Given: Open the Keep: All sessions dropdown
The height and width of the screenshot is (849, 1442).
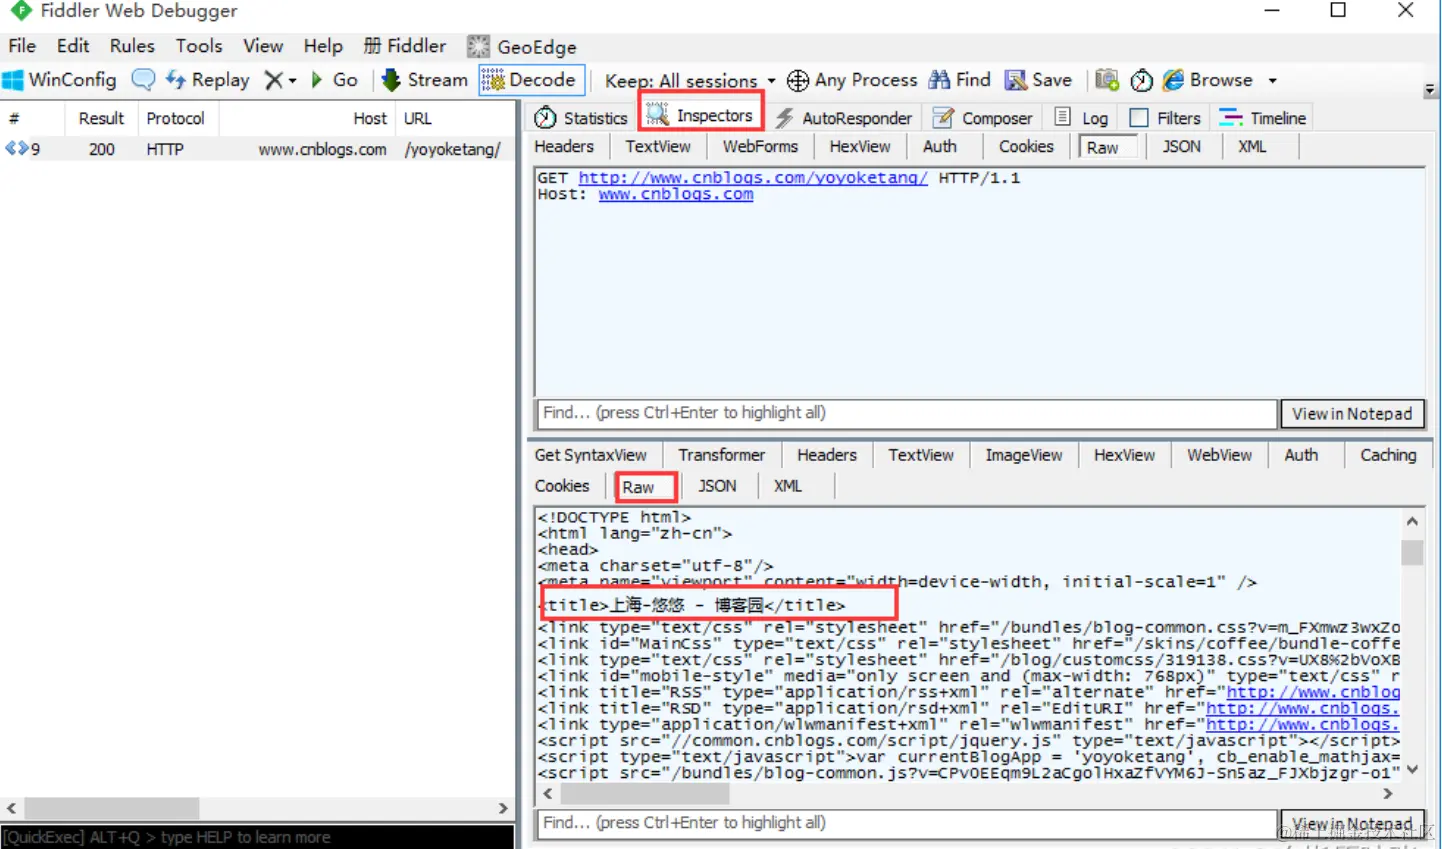Looking at the screenshot, I should (690, 81).
